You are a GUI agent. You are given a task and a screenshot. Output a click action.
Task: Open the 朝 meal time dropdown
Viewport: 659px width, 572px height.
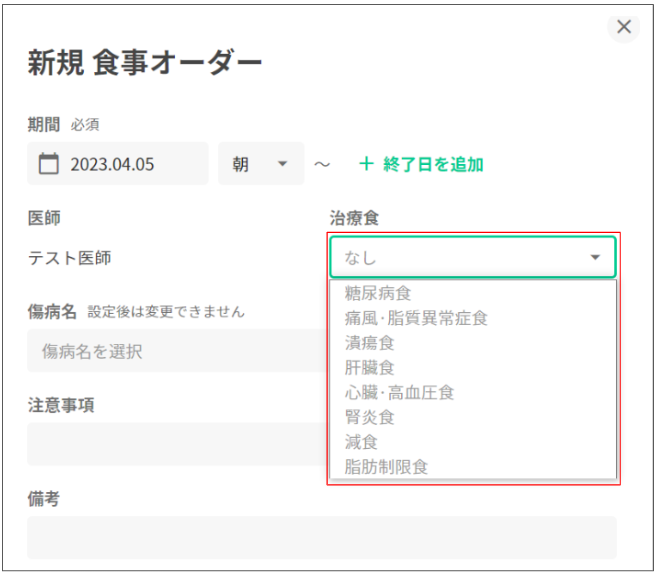click(x=261, y=164)
